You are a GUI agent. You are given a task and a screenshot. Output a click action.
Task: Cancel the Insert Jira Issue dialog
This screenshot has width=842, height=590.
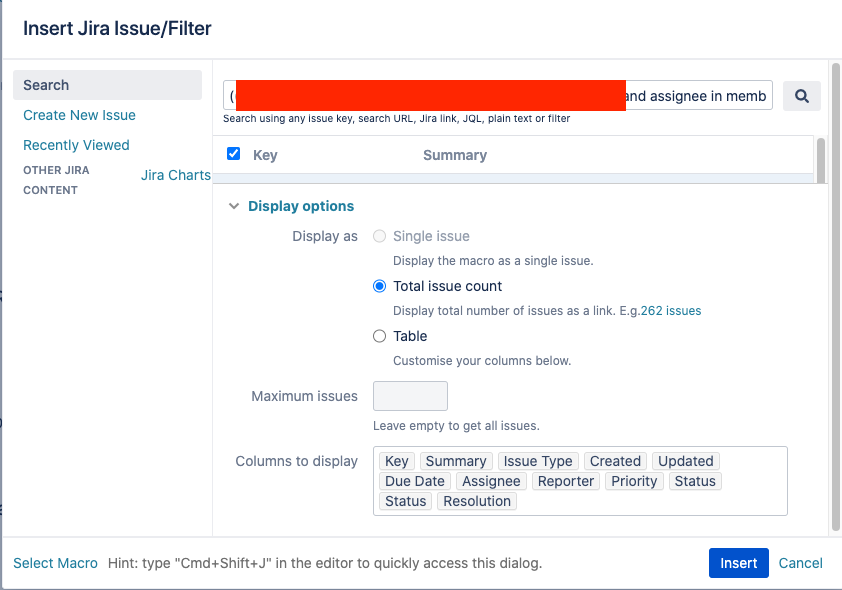click(801, 563)
